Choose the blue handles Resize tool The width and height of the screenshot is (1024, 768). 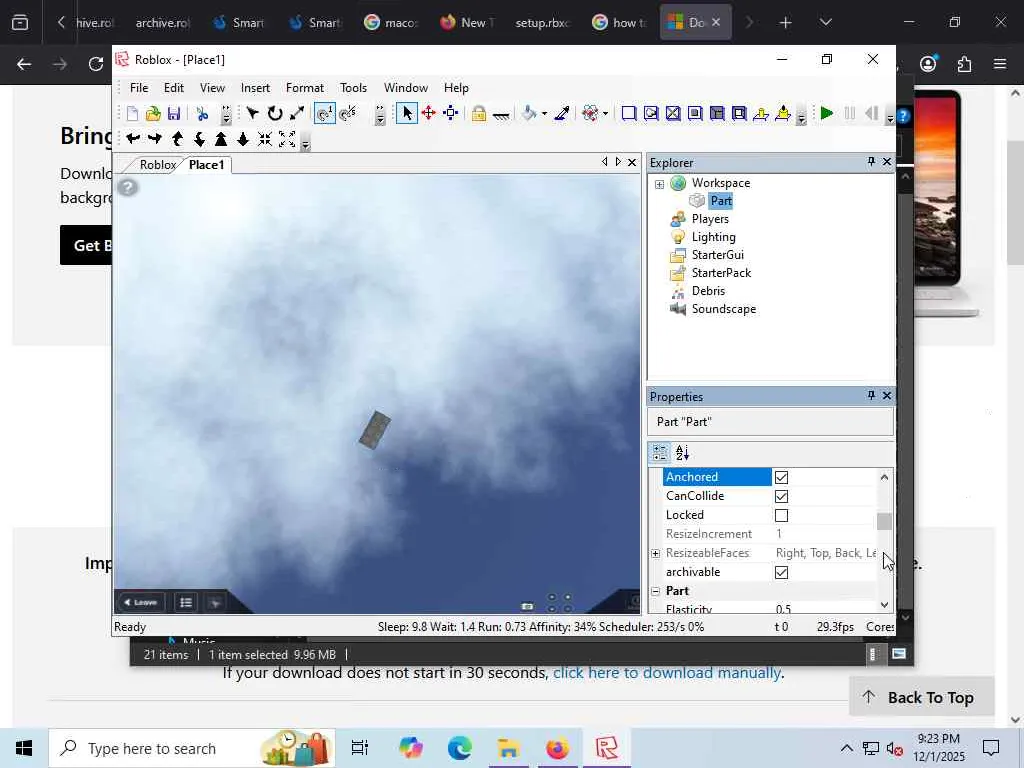[x=451, y=114]
